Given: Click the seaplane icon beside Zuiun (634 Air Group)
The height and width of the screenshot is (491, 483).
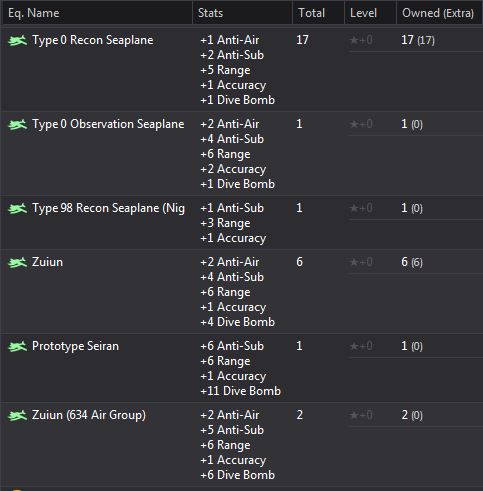Looking at the screenshot, I should coord(17,416).
